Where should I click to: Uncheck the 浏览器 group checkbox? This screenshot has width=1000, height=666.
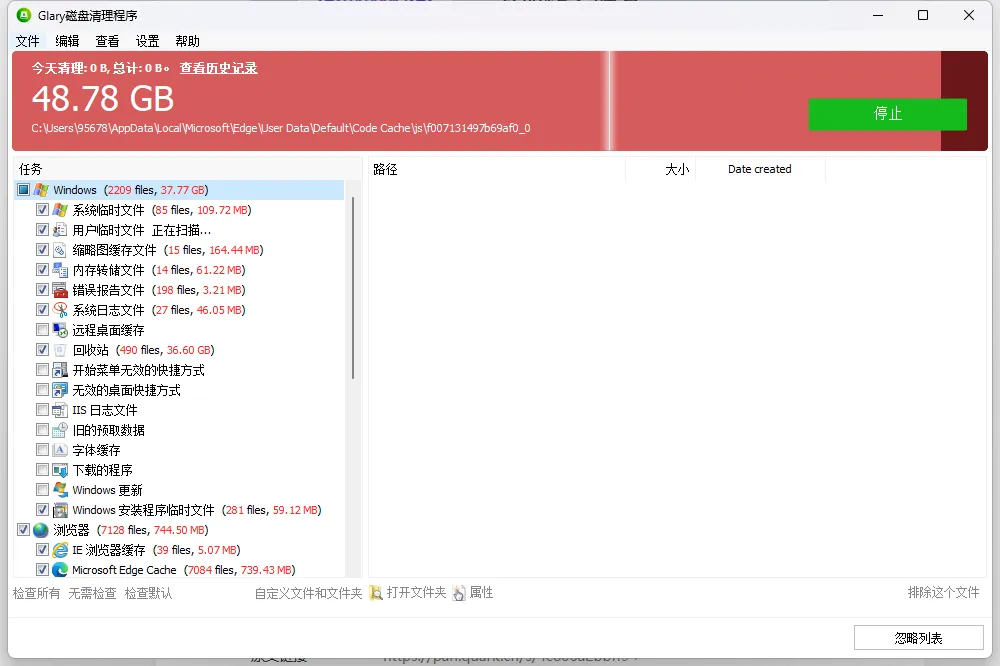point(24,530)
